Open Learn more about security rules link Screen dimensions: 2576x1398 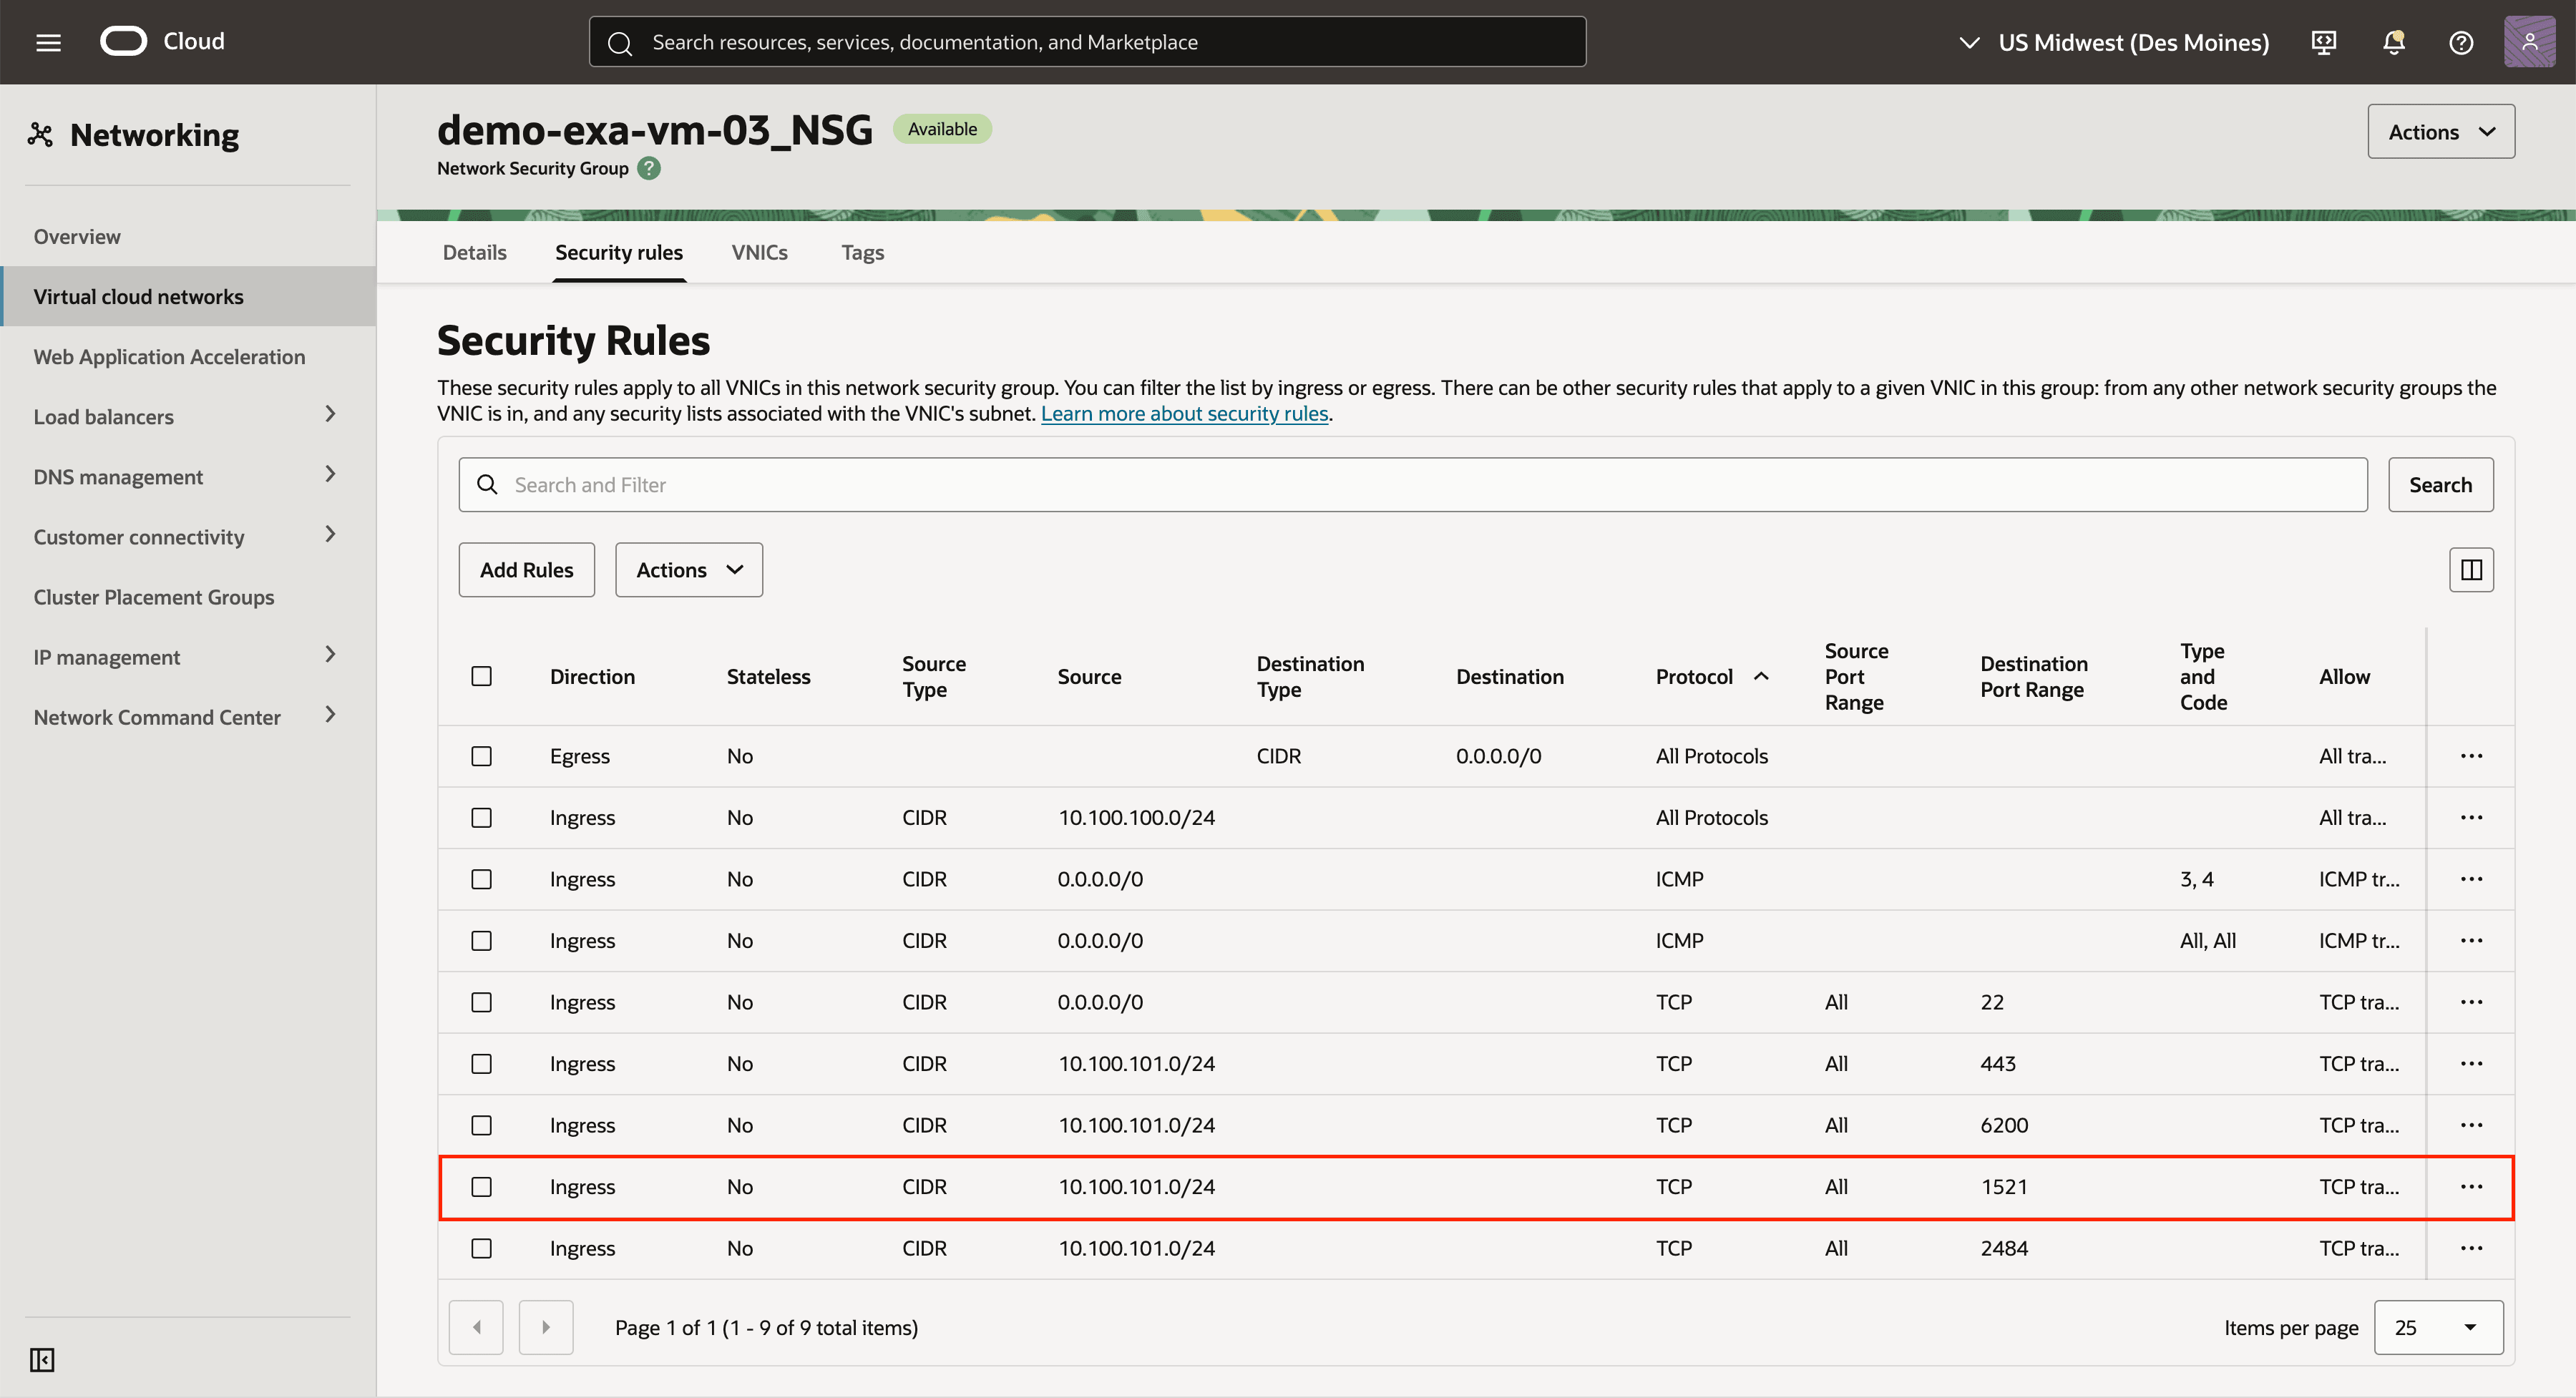coord(1184,413)
